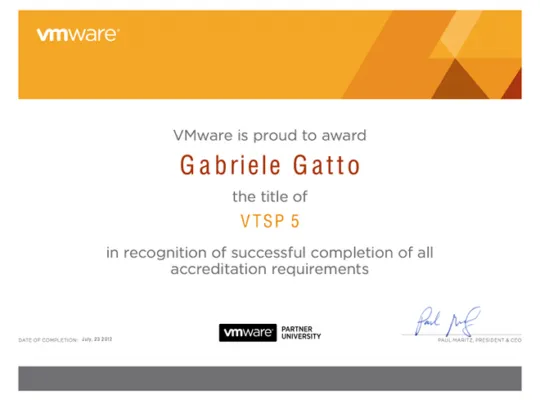Click the white vmware logo in orange banner
The image size is (540, 400).
pyautogui.click(x=78, y=35)
